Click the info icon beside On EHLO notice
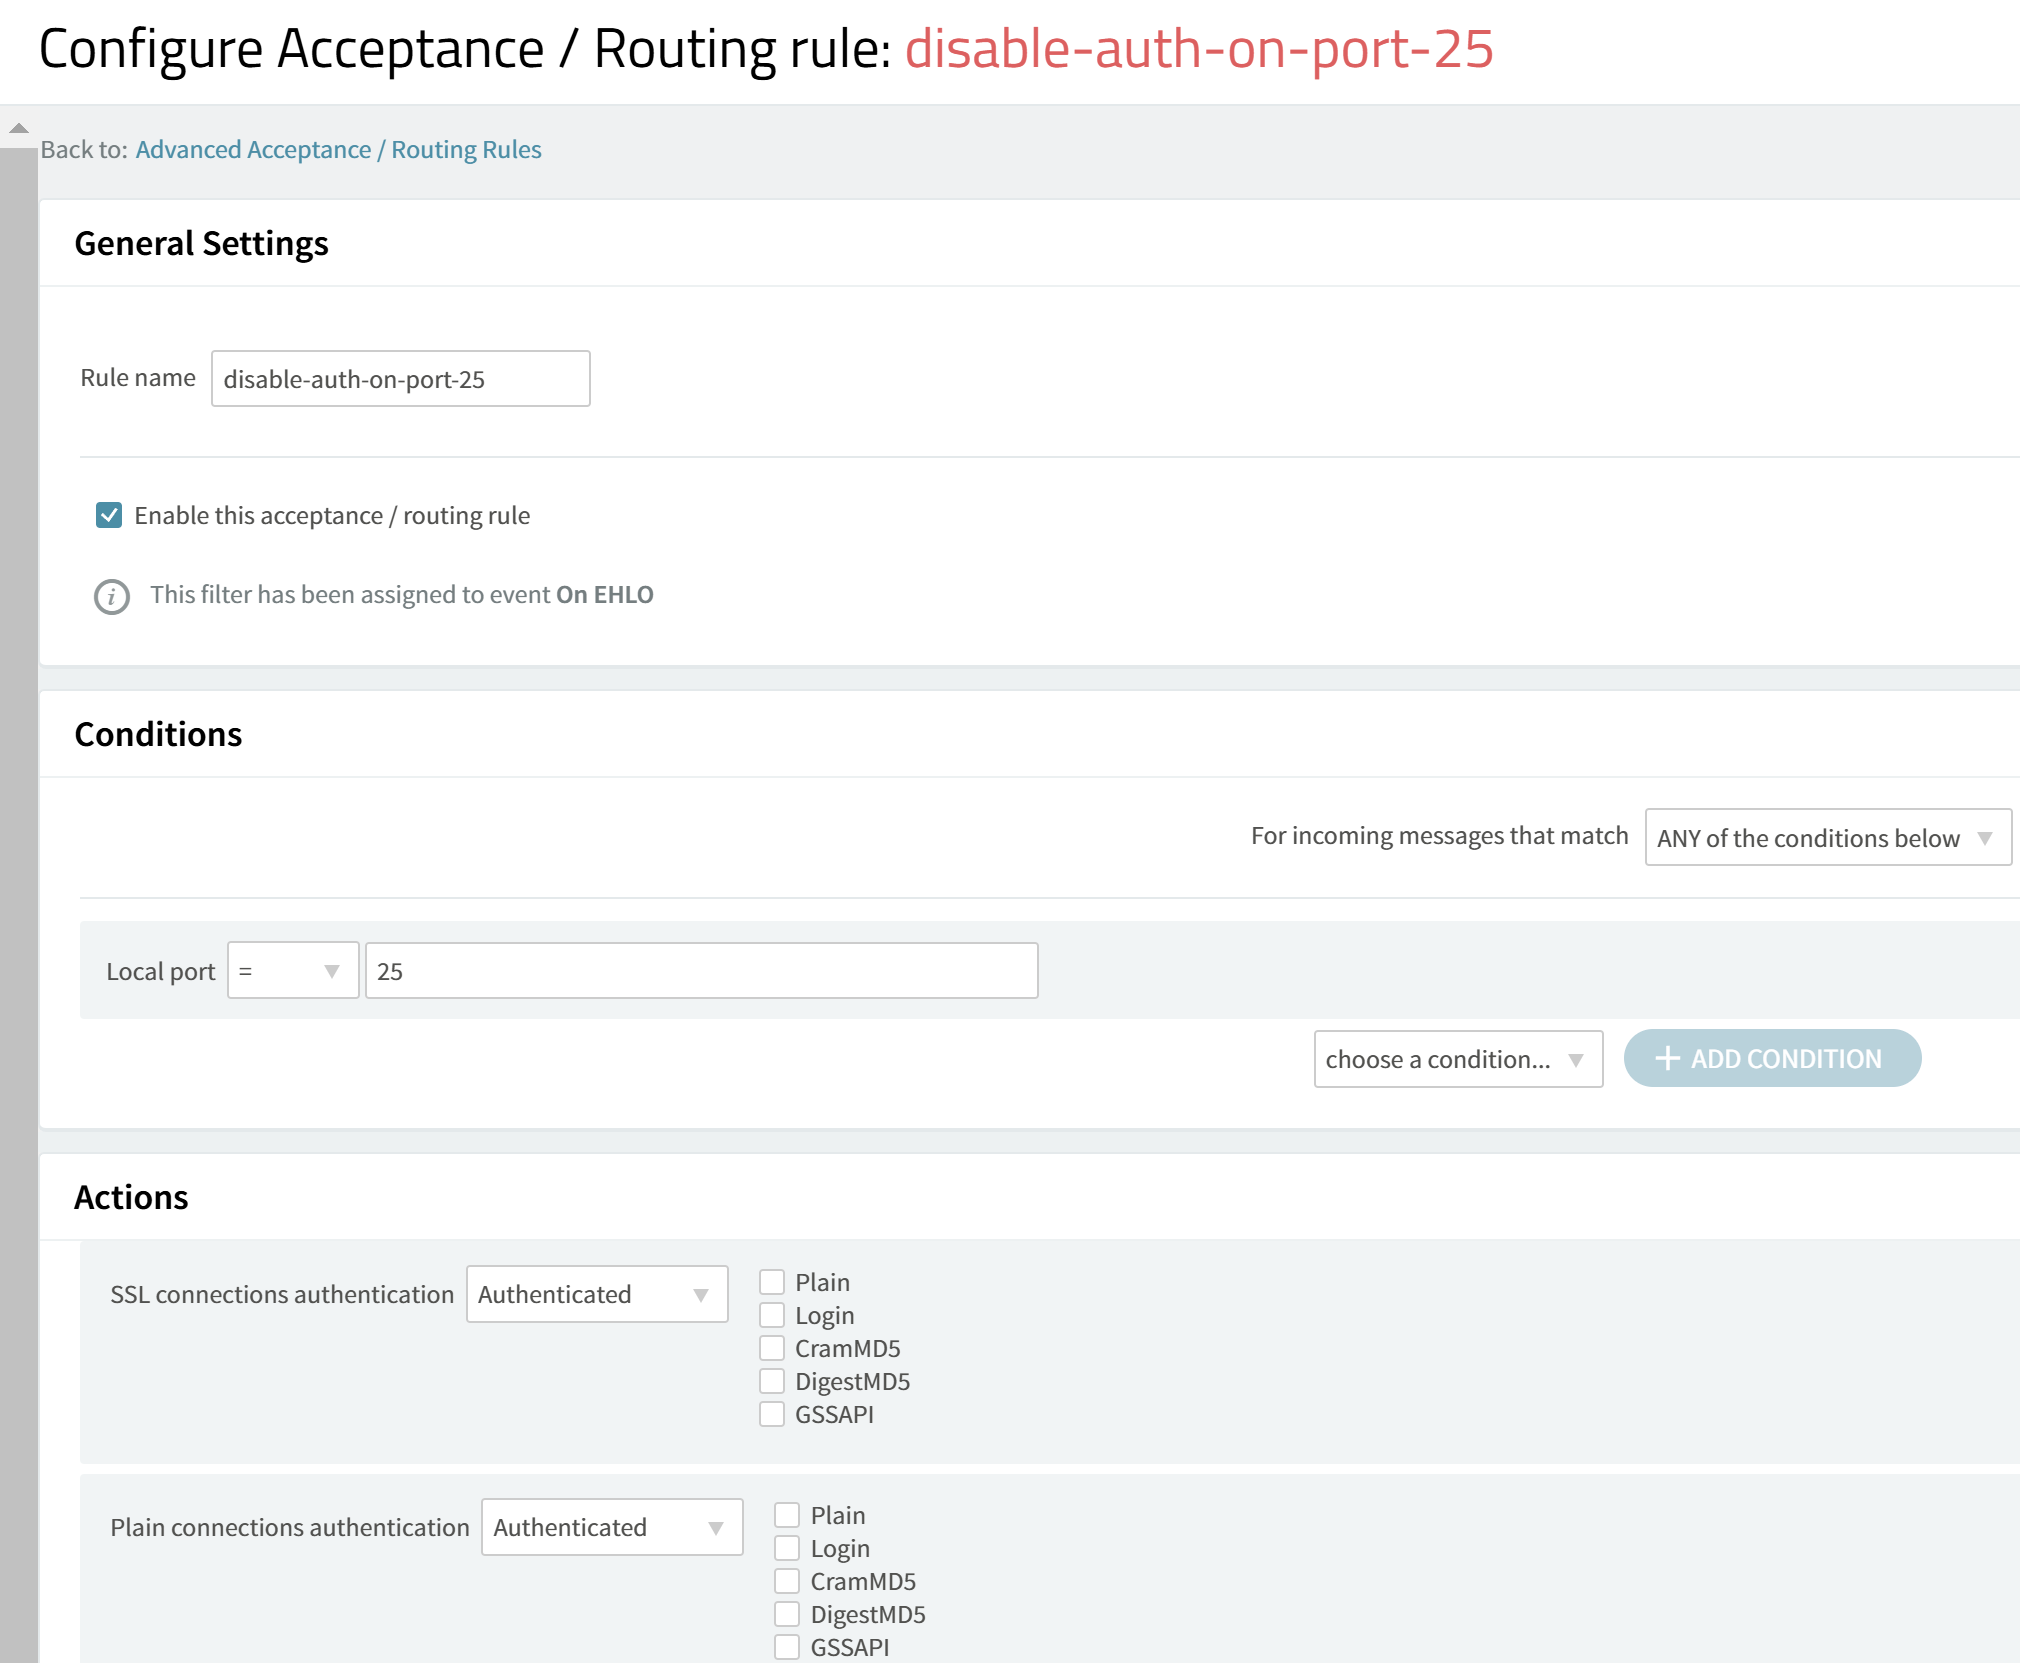 (x=111, y=597)
